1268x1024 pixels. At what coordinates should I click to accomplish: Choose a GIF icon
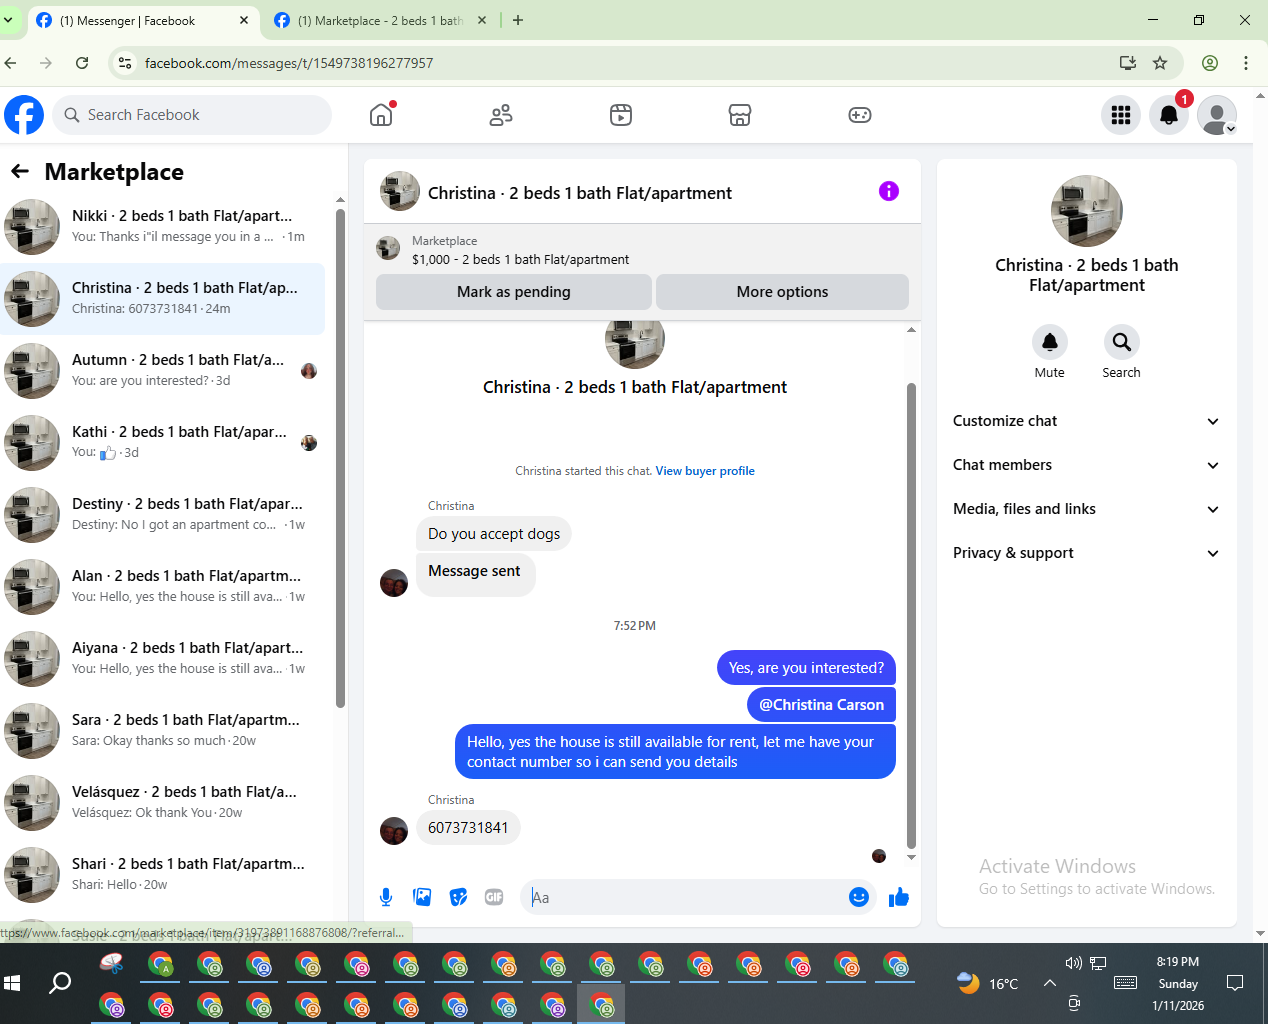click(x=494, y=897)
